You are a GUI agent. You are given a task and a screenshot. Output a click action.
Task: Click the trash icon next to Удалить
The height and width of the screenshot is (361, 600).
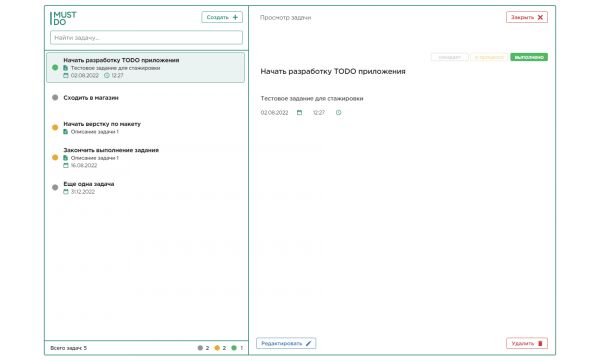[x=540, y=343]
